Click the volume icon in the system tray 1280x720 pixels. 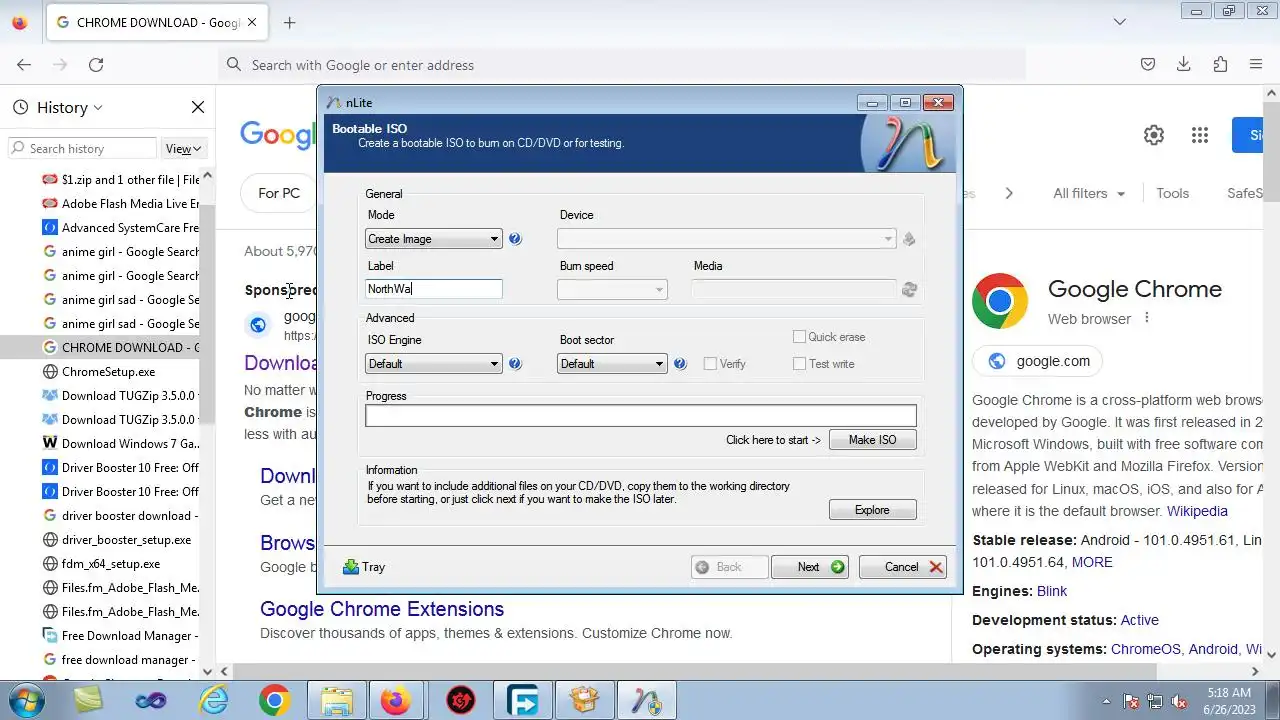pyautogui.click(x=1180, y=701)
